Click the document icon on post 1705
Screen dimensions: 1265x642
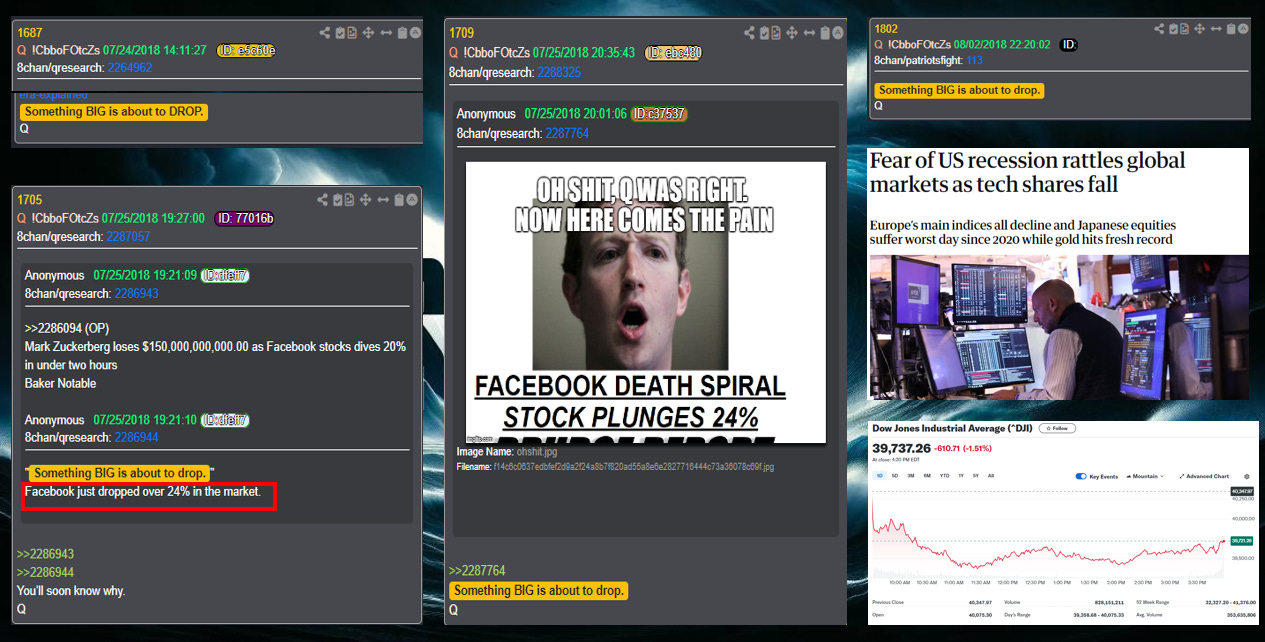coord(351,200)
